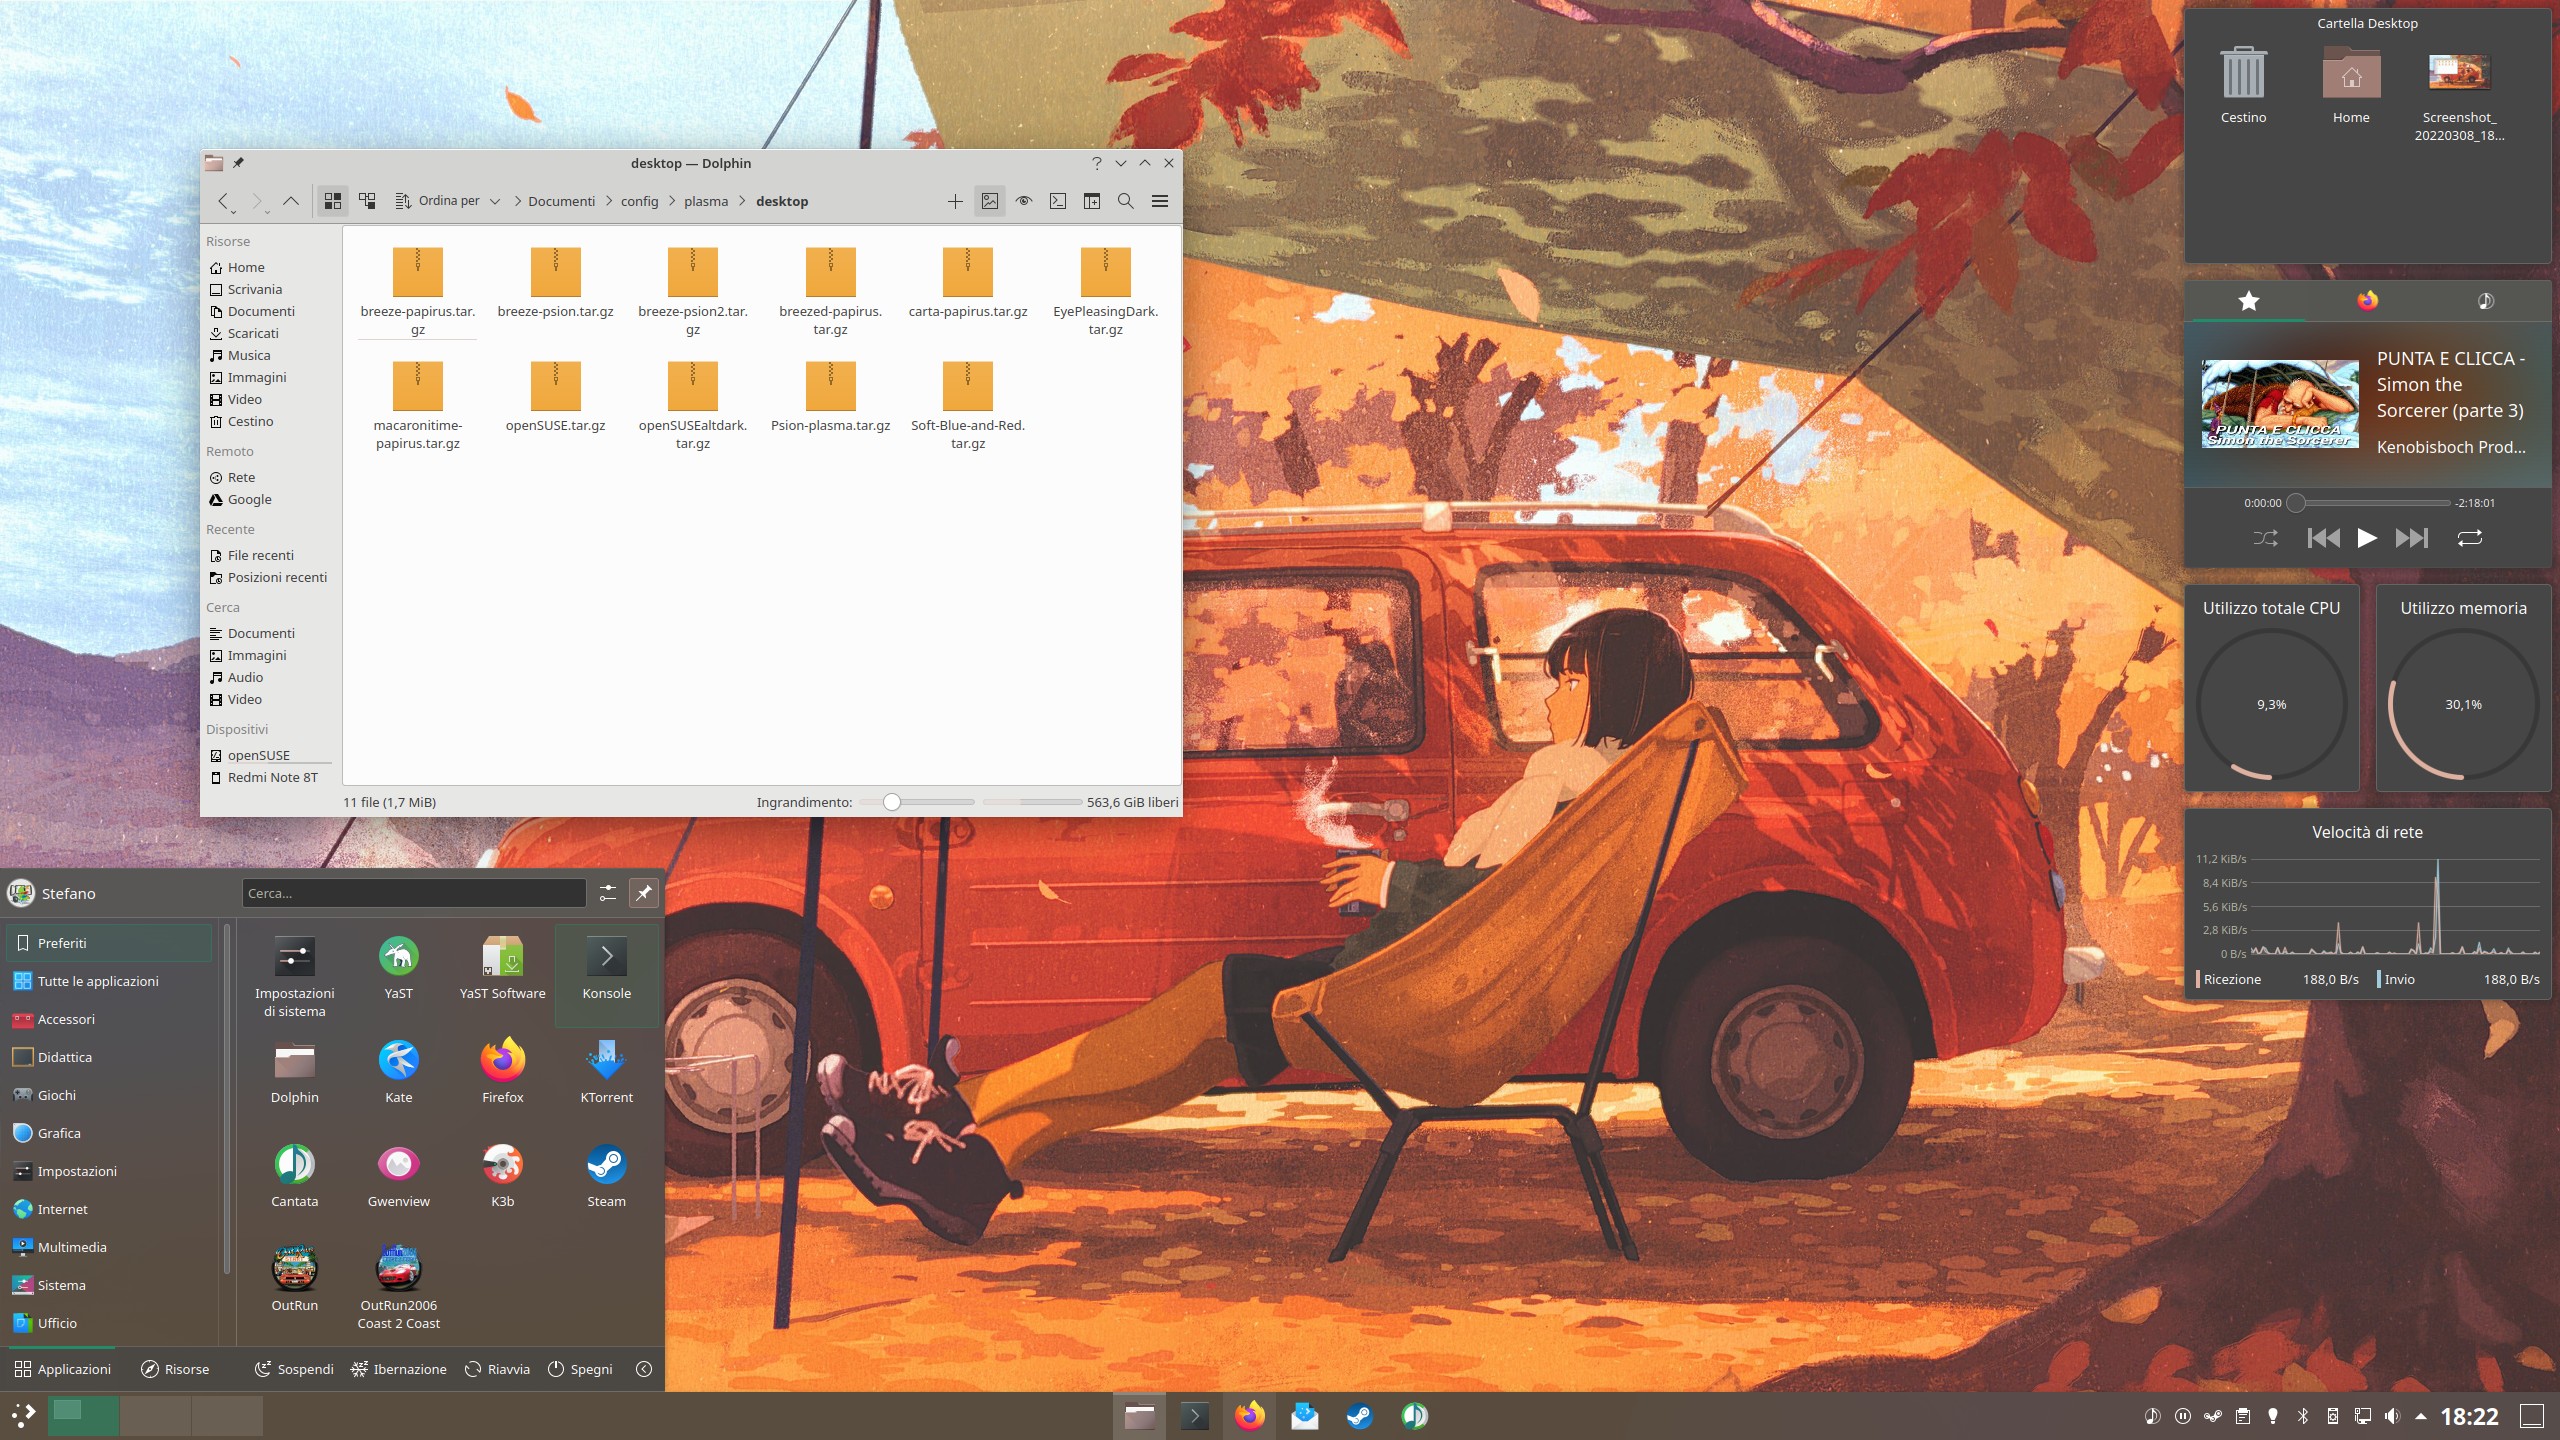Viewport: 2560px width, 1440px height.
Task: Open a new tab in Dolphin
Action: (955, 201)
